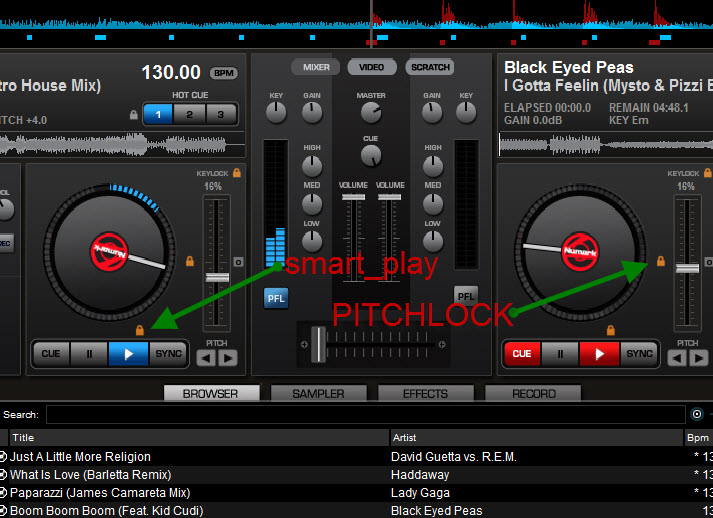Select track Paparazzi (James Camareta Mix)

[x=356, y=493]
